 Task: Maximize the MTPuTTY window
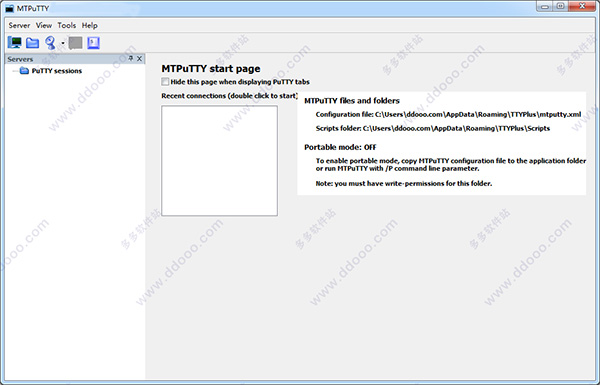pos(561,6)
